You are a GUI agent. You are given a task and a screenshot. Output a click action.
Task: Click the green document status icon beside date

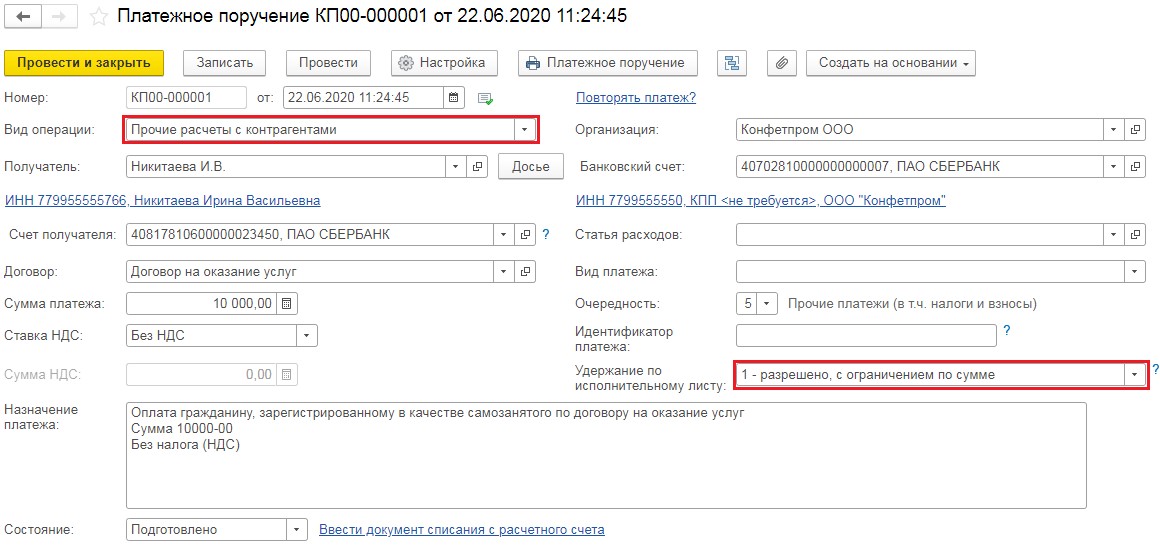(x=485, y=98)
